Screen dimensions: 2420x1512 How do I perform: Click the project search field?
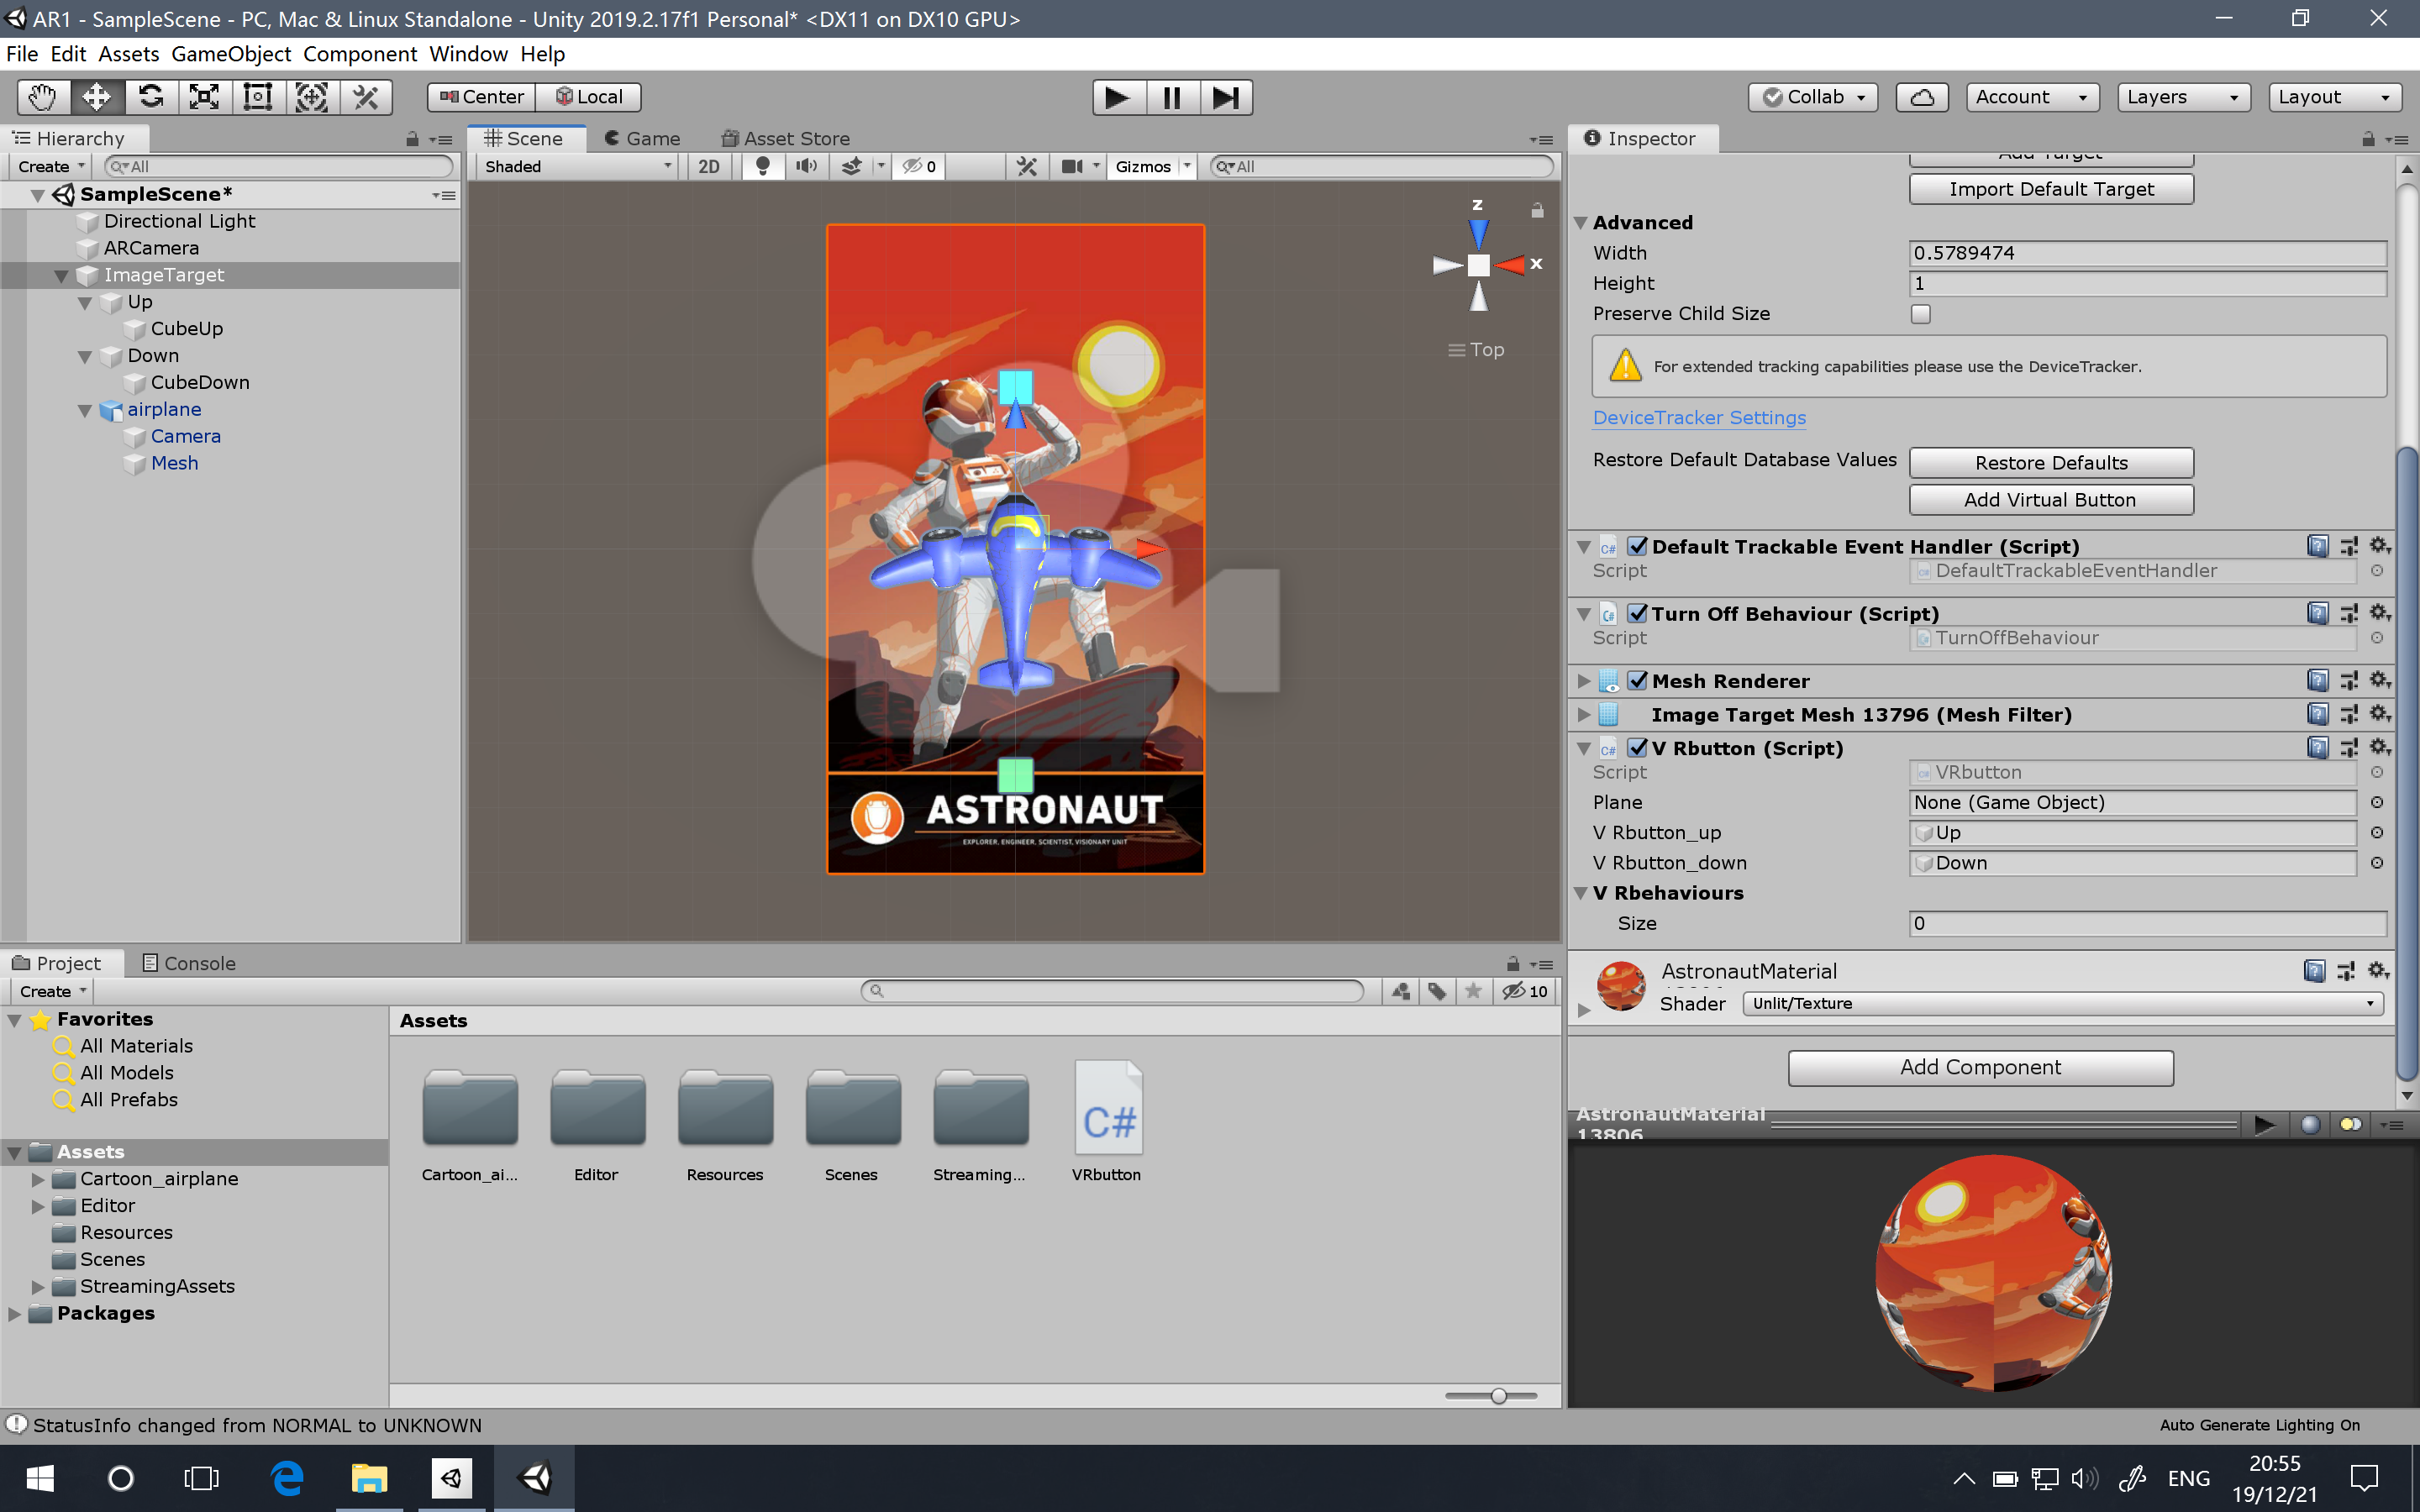1112,991
